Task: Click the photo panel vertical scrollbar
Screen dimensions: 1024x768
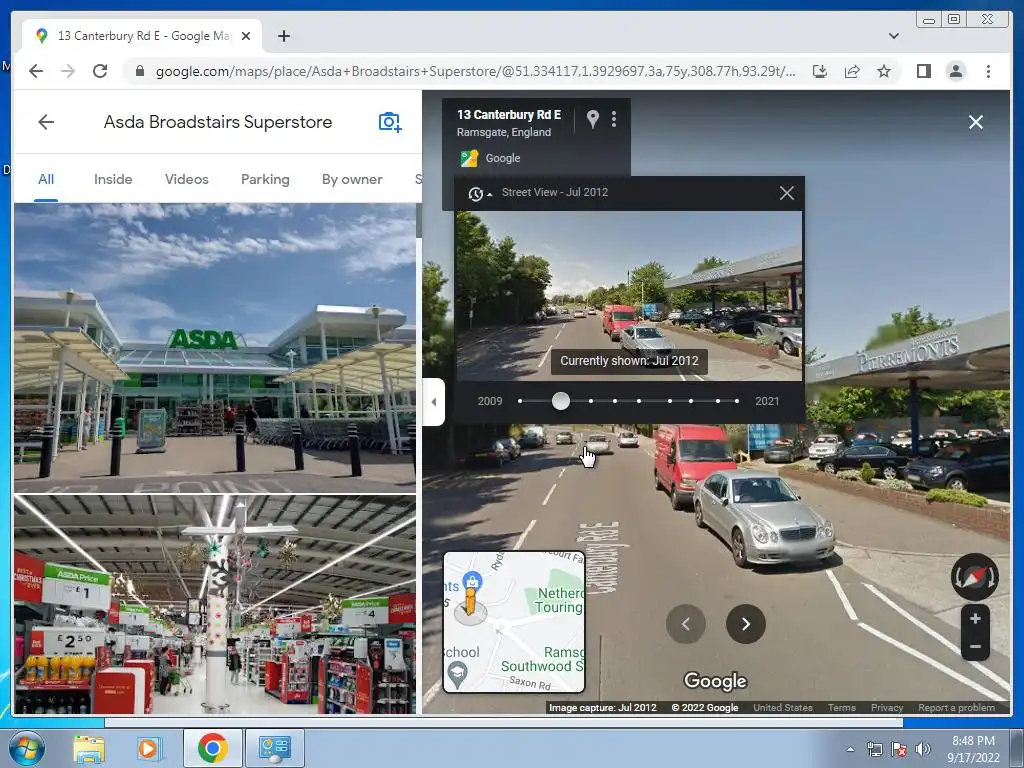Action: tap(419, 221)
